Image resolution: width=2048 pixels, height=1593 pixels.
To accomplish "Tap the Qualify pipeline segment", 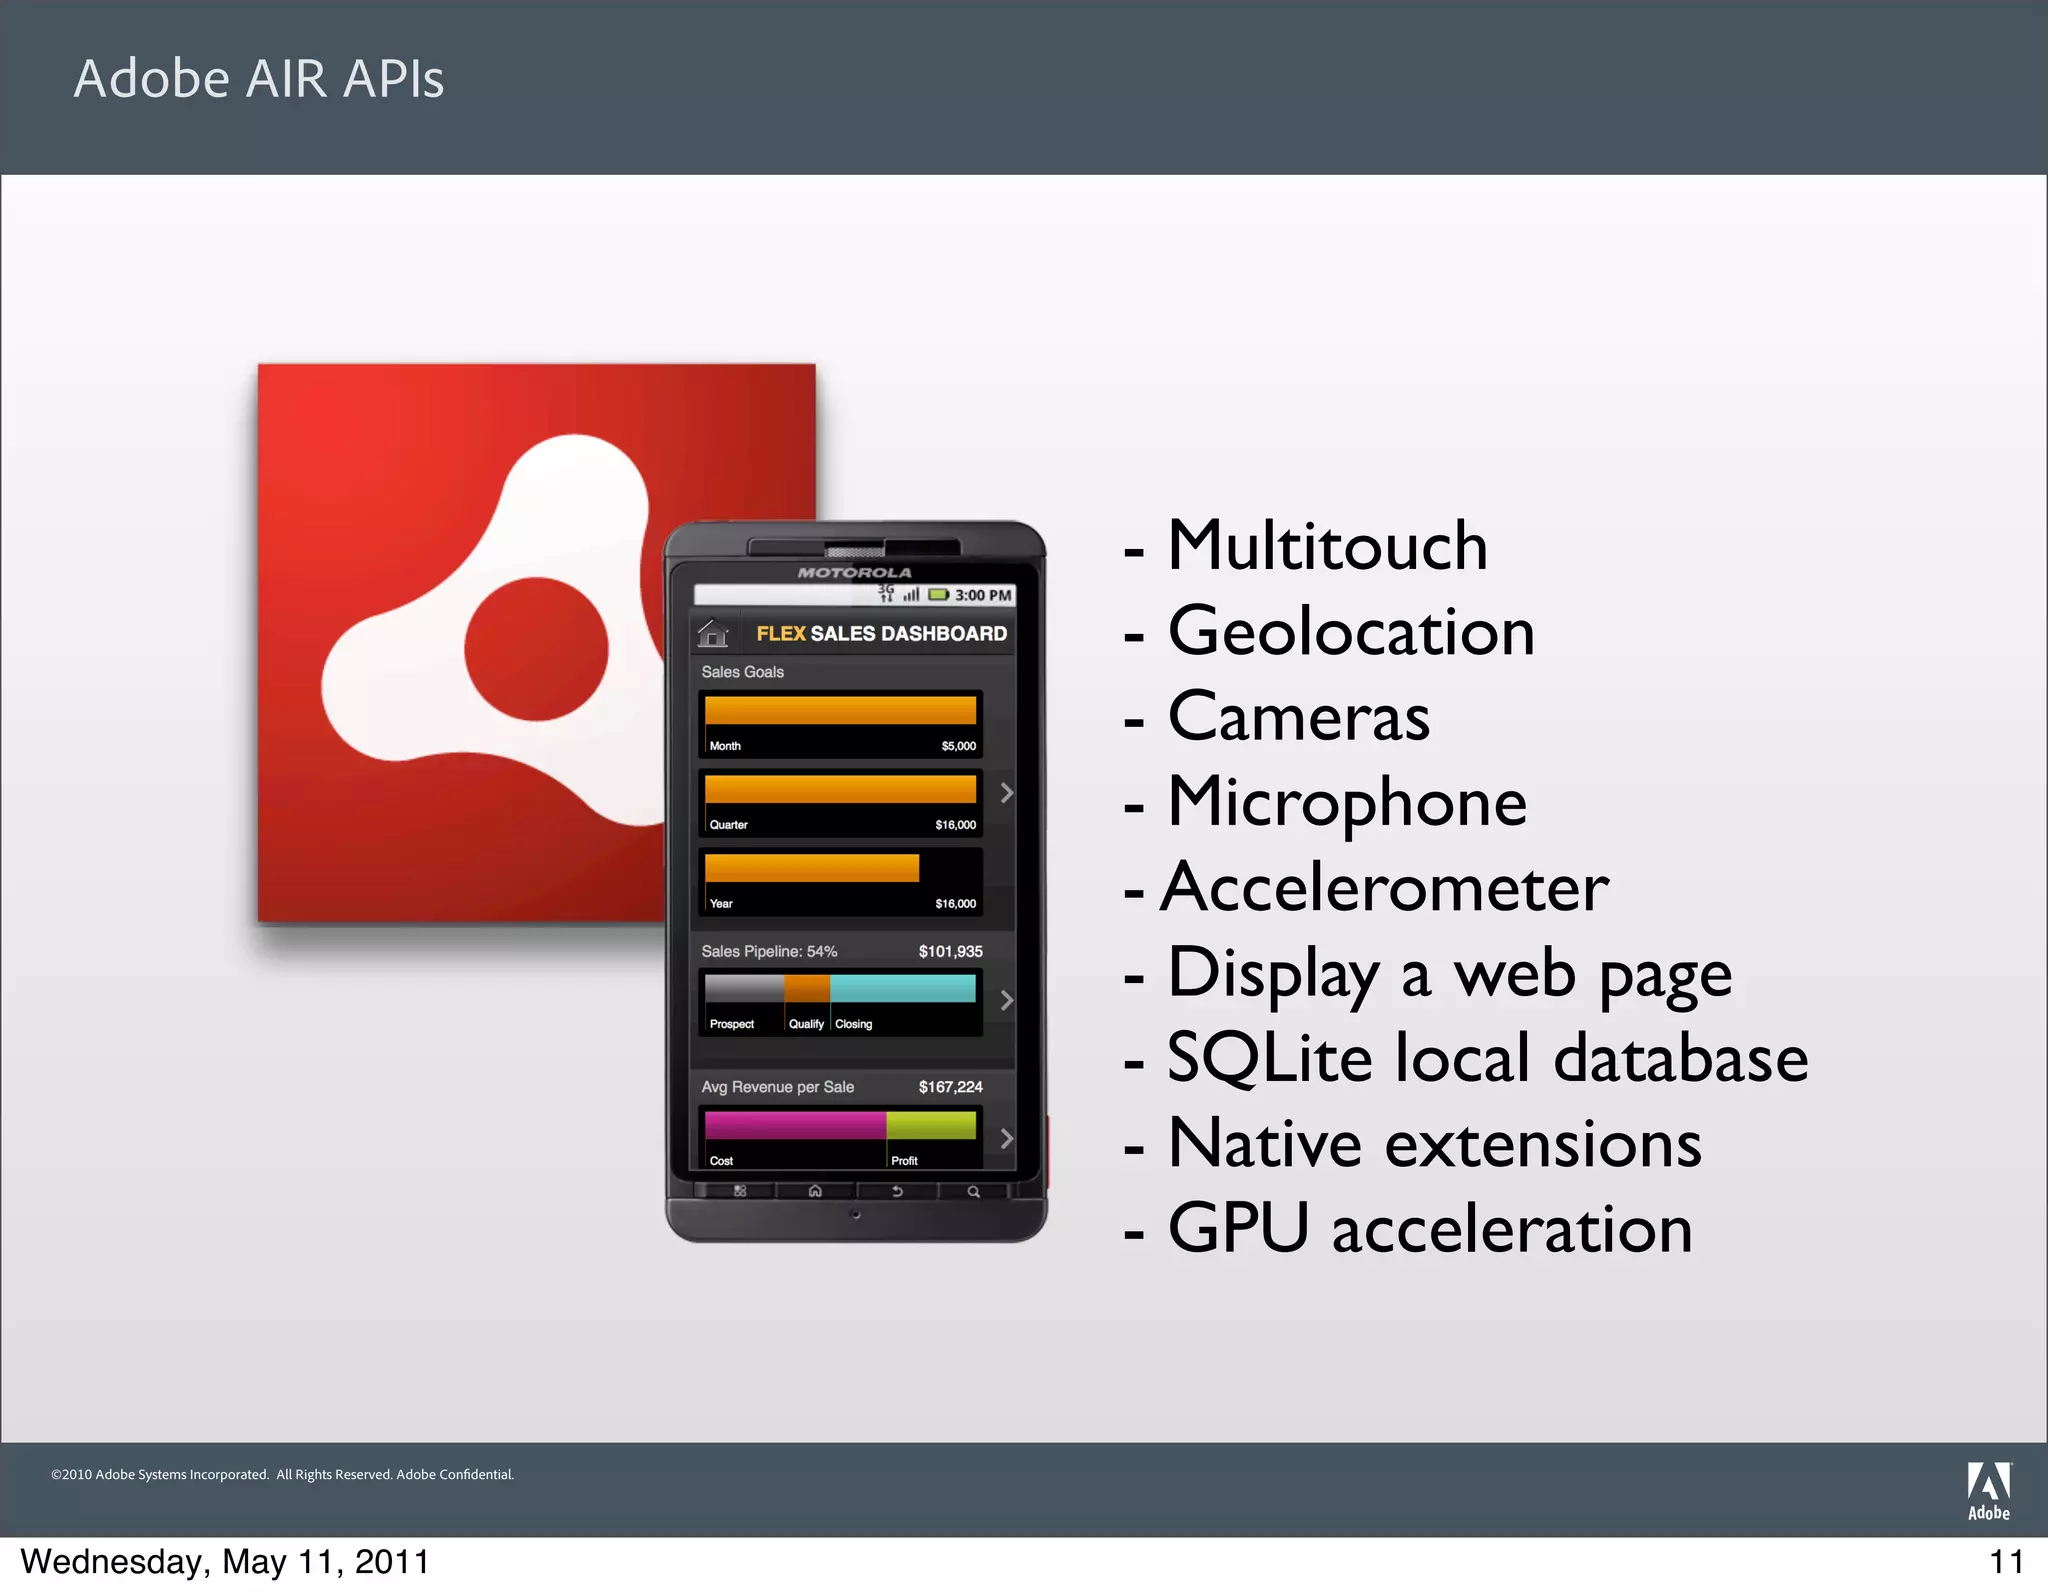I will [807, 988].
